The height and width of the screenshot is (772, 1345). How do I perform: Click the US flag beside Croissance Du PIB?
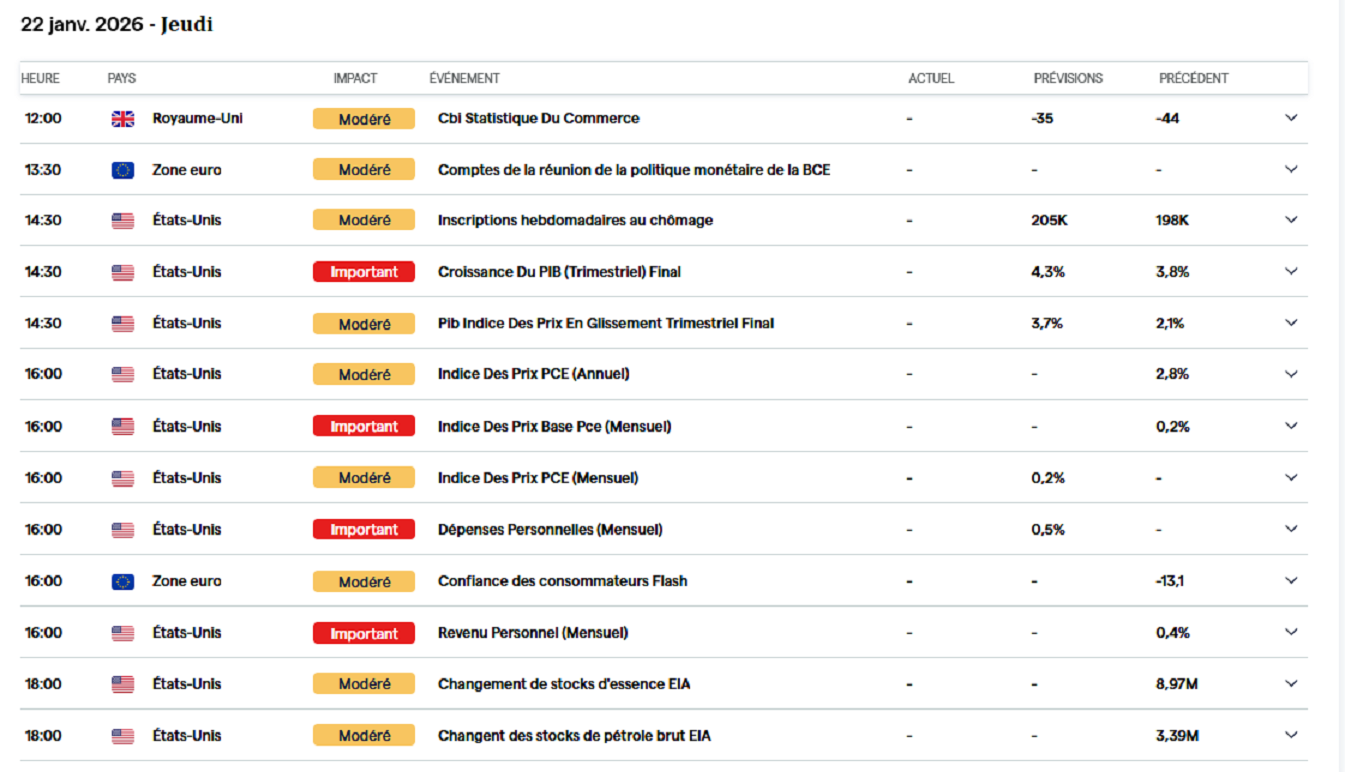coord(122,272)
